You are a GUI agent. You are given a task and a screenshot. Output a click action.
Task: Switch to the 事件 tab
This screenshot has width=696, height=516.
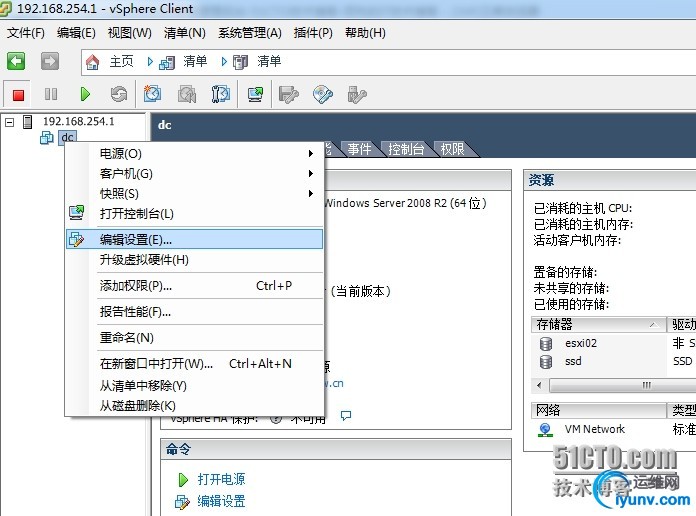tap(360, 149)
